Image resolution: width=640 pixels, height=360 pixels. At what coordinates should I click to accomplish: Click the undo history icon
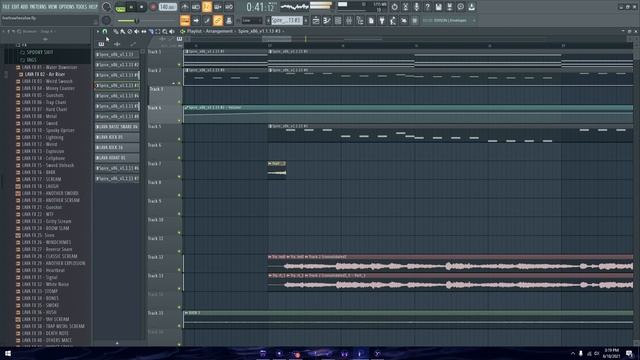(394, 7)
